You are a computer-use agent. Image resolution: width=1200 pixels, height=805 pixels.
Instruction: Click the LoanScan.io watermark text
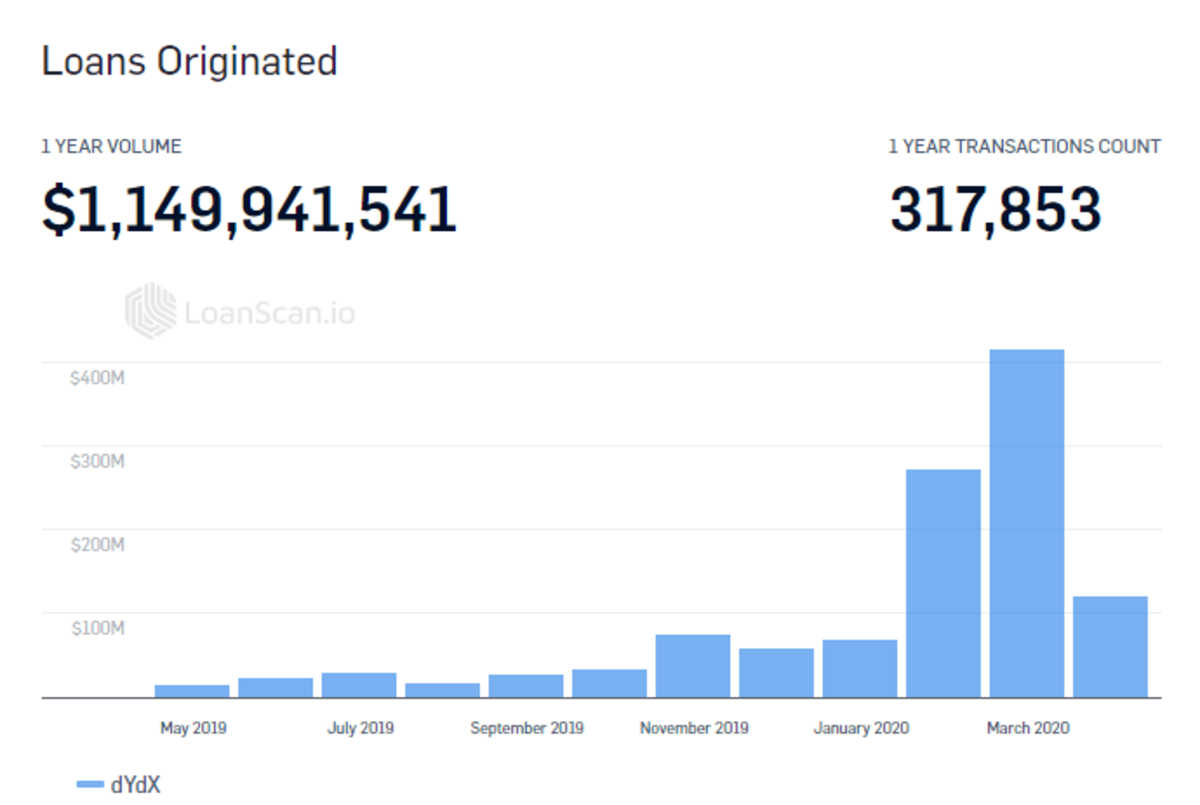click(x=269, y=313)
